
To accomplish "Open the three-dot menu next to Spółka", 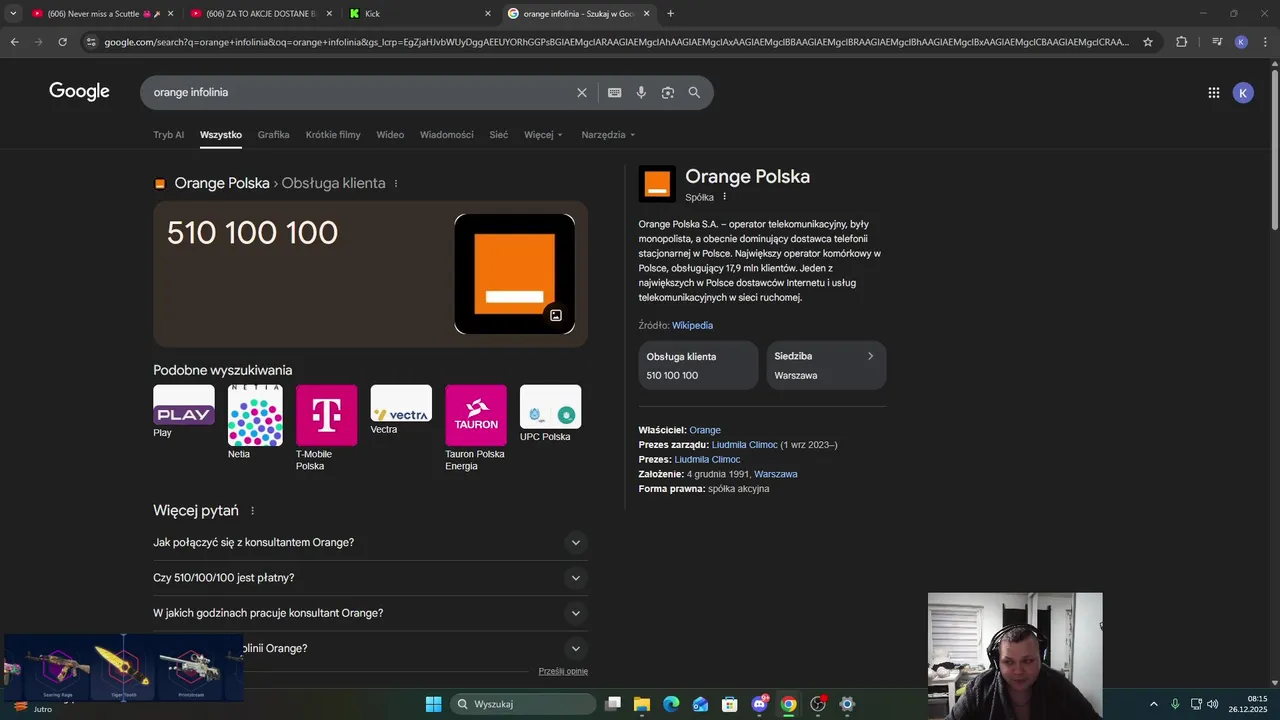I will [725, 197].
